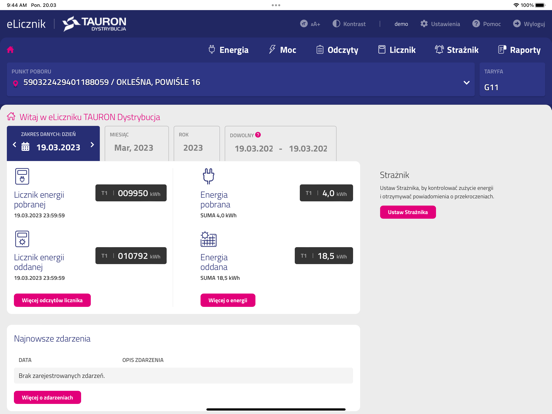
Task: Open Więcej odczytów licznika
Action: click(52, 300)
